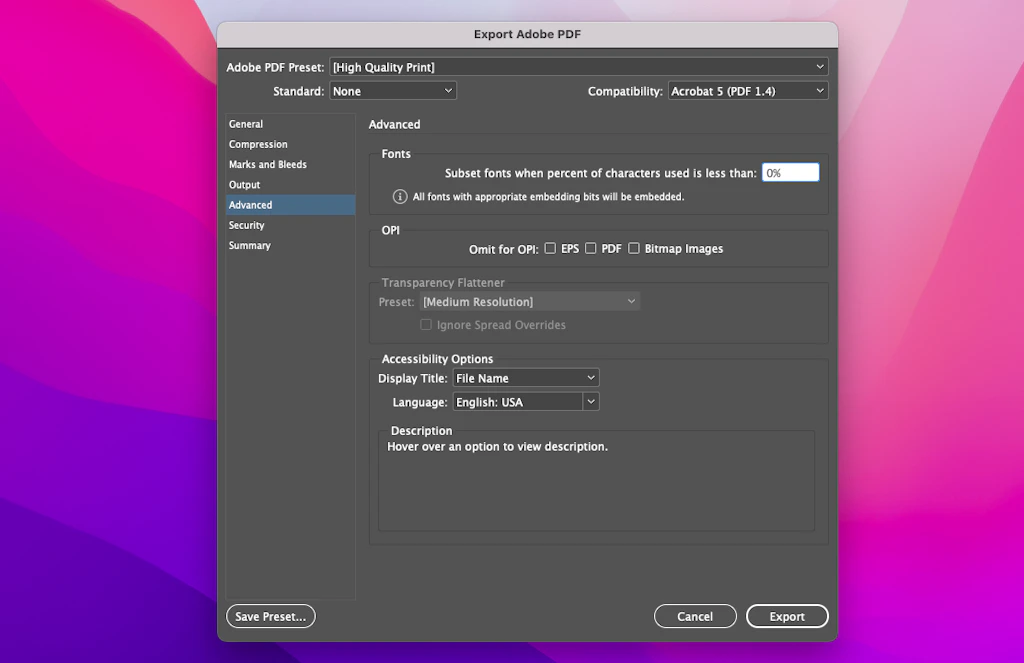Select the Advanced section

(291, 205)
